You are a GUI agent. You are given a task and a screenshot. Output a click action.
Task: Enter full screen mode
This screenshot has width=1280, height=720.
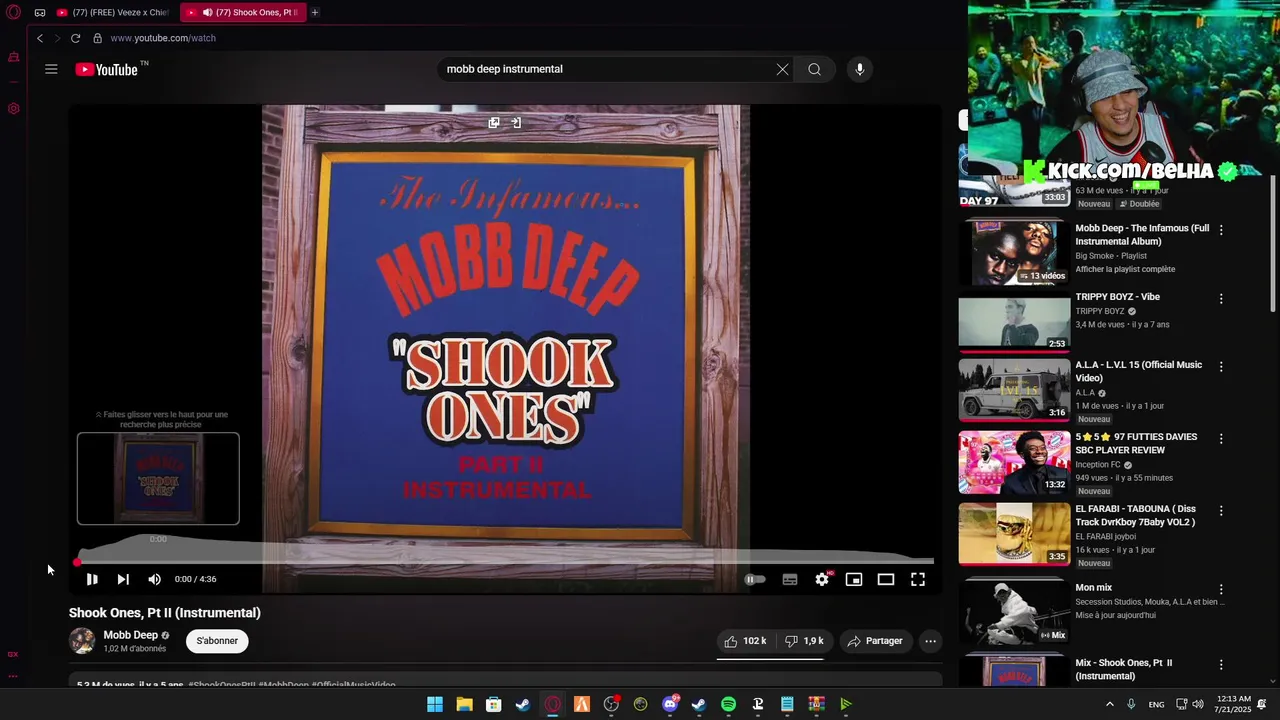(x=918, y=579)
